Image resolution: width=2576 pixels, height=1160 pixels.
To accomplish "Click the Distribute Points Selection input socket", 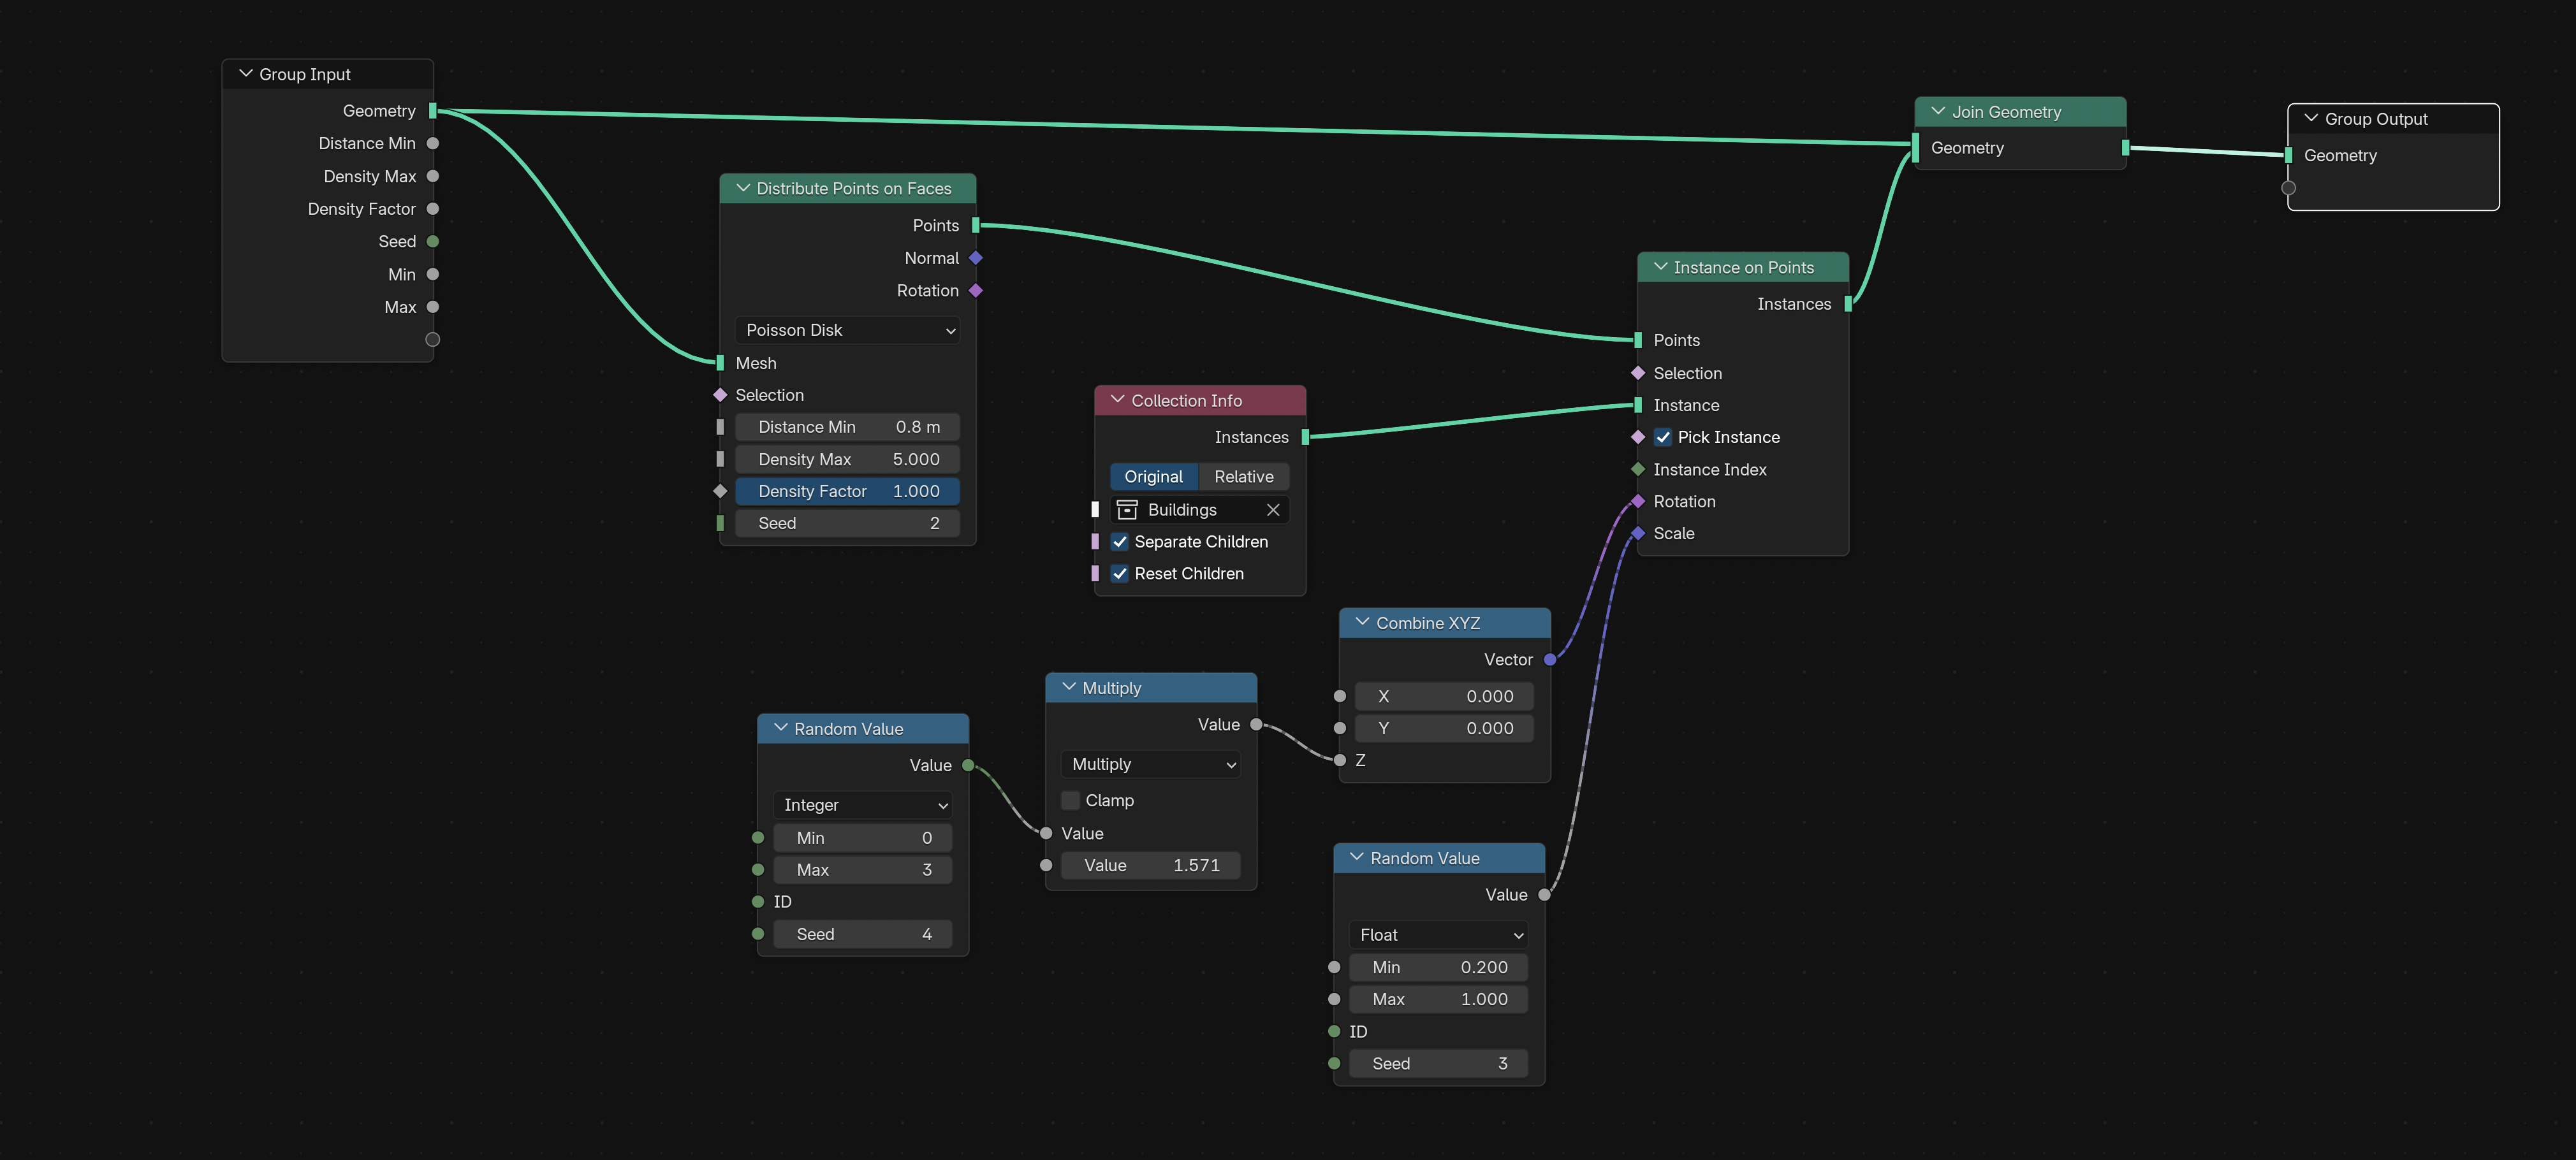I will 720,395.
